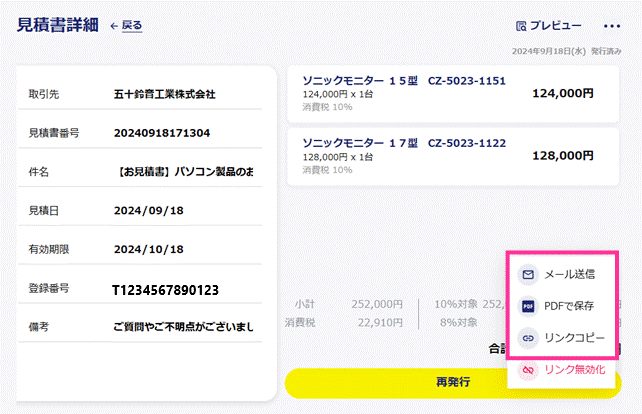Click remarks text ご質問やご不明点がございまし
The height and width of the screenshot is (414, 642).
coord(183,327)
